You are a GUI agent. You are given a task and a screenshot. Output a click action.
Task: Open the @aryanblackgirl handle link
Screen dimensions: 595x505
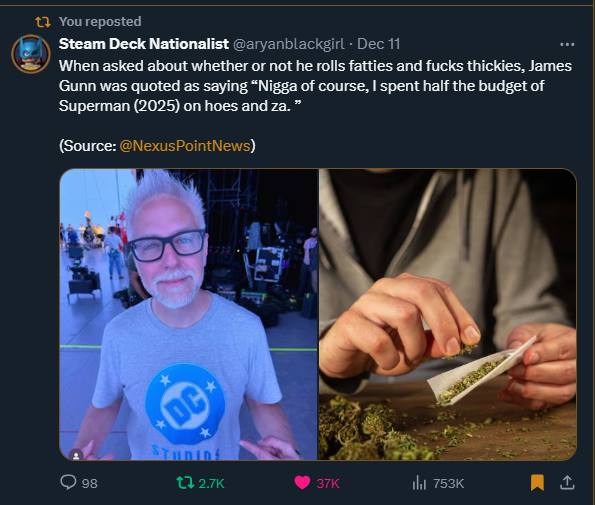[x=288, y=44]
